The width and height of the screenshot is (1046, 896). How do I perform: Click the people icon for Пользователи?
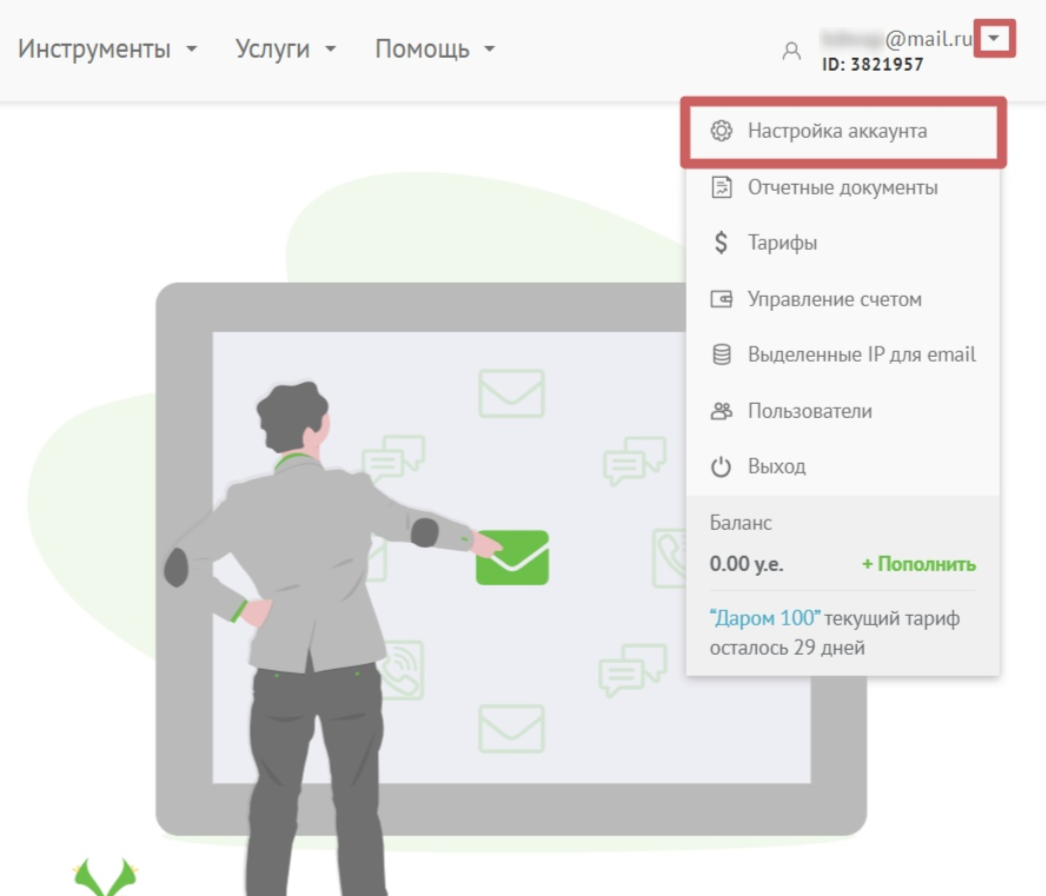pyautogui.click(x=721, y=411)
